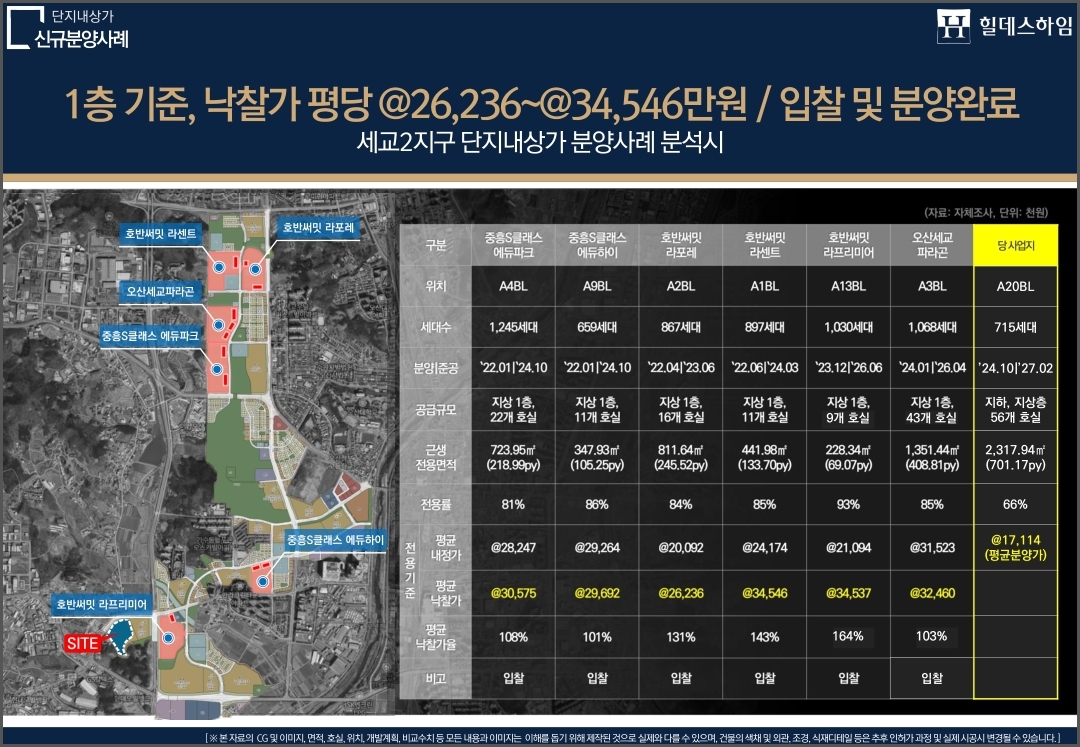Click the blue dot linked to 호반써밋 라프리미어 label
Image resolution: width=1080 pixels, height=747 pixels.
pos(168,638)
